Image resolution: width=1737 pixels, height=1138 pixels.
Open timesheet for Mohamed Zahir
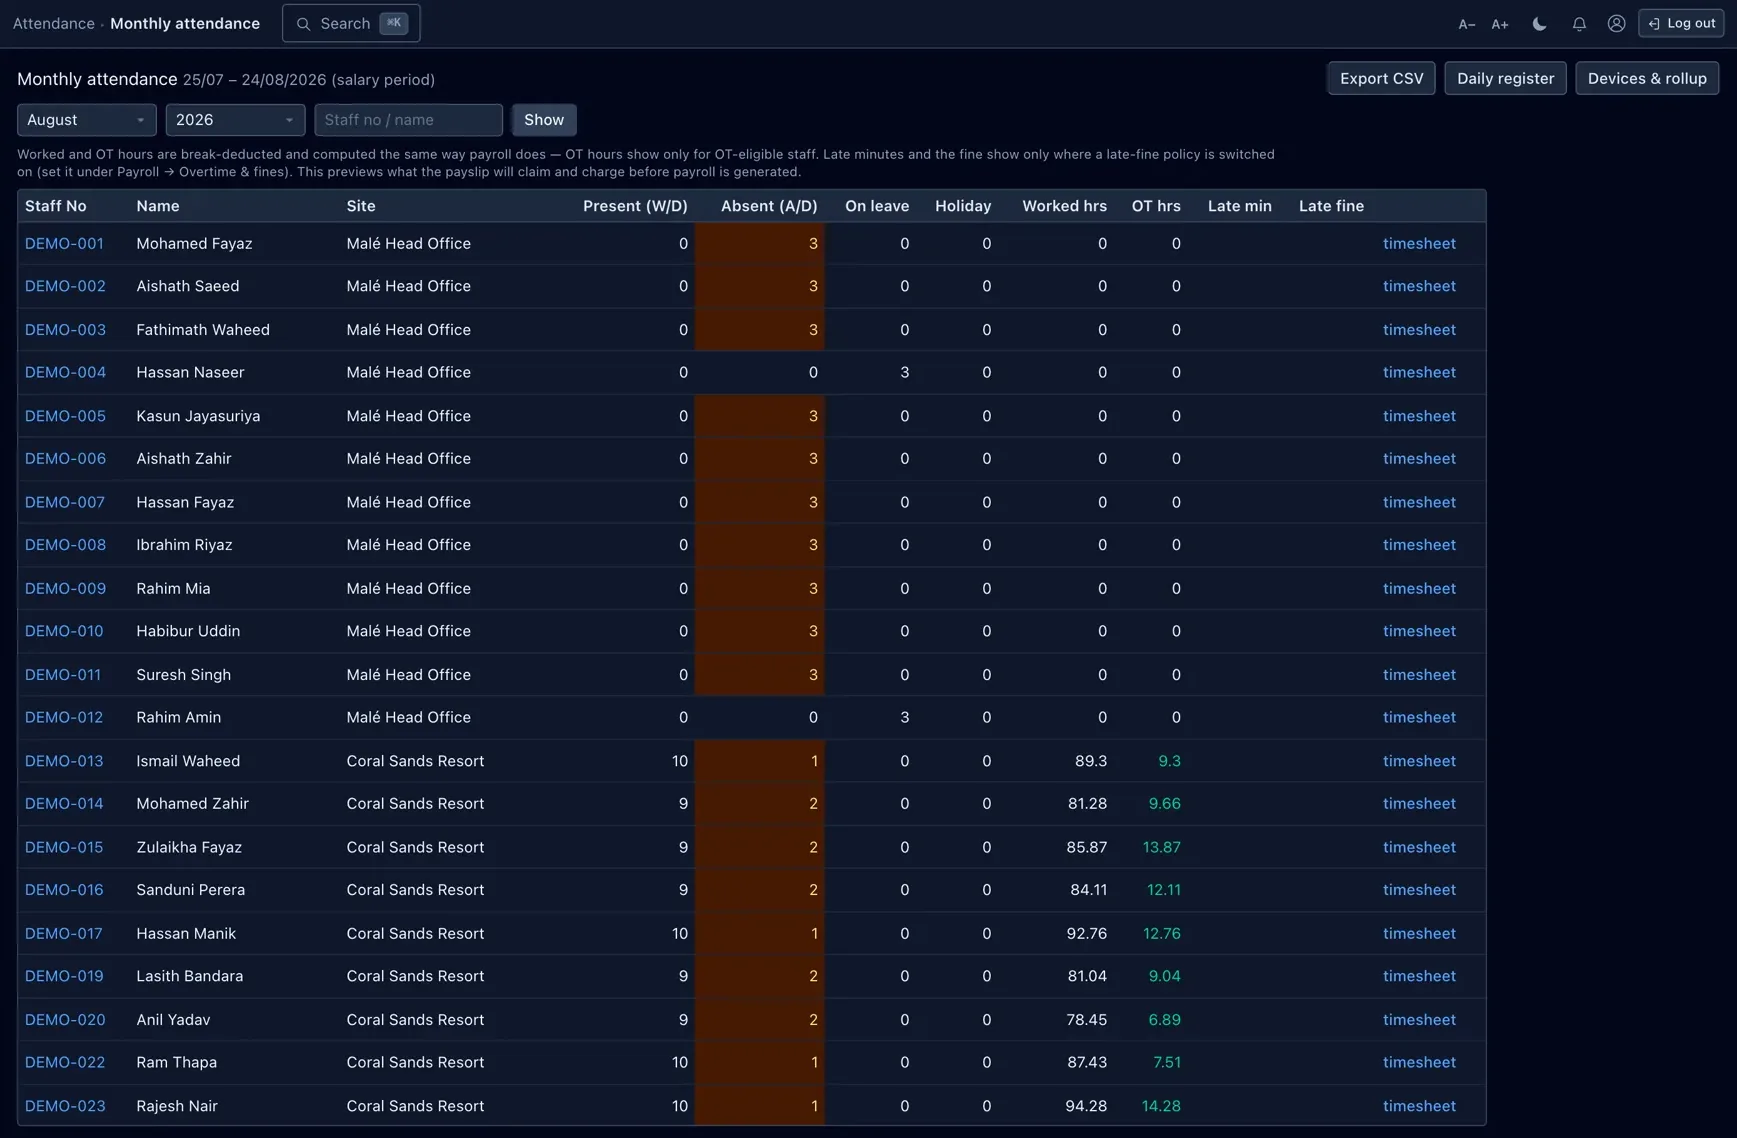tap(1419, 804)
